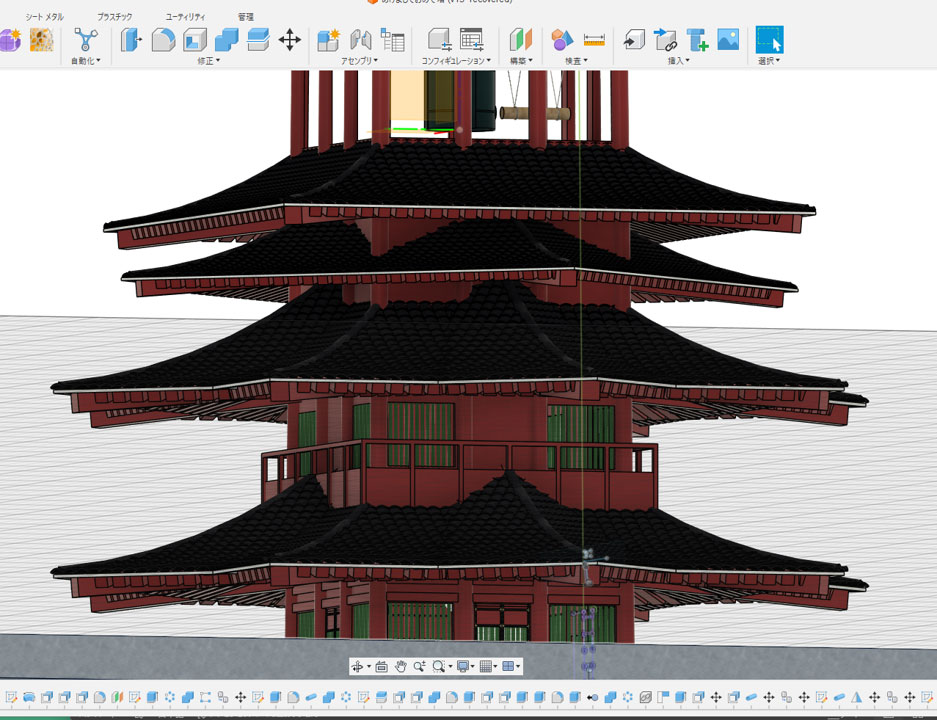Click the construction plane icon
The width and height of the screenshot is (937, 720).
click(518, 40)
